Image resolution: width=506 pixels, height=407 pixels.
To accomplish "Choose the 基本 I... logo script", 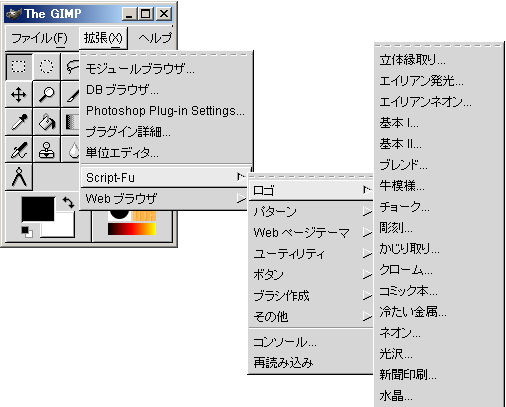I will click(438, 123).
